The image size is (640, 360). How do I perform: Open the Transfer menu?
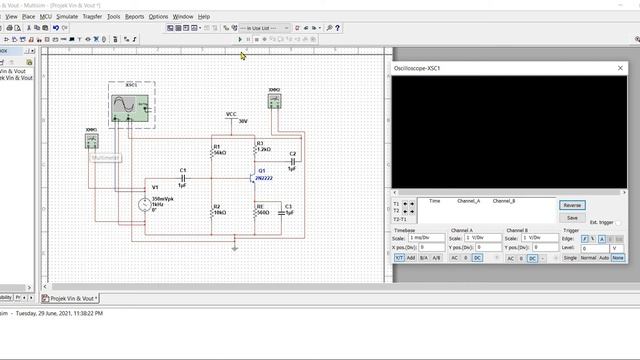click(x=92, y=16)
